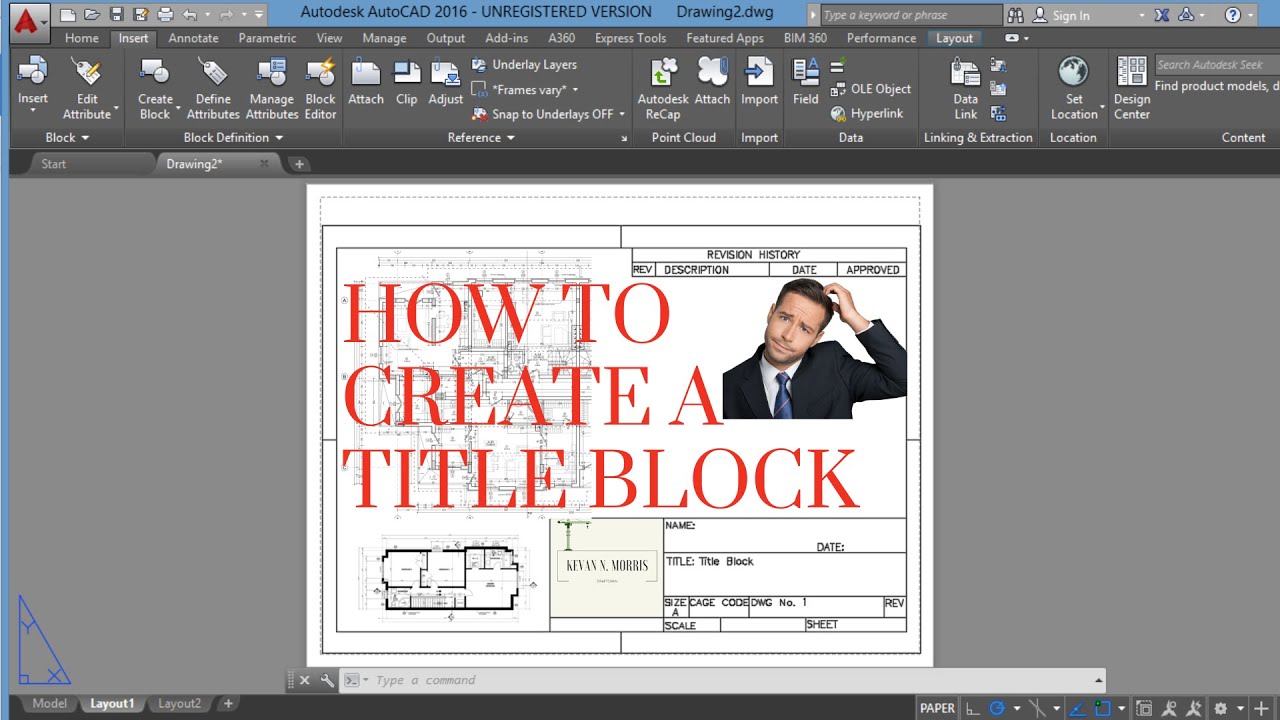This screenshot has height=720, width=1280.
Task: Switch to the Model tab
Action: pos(50,704)
